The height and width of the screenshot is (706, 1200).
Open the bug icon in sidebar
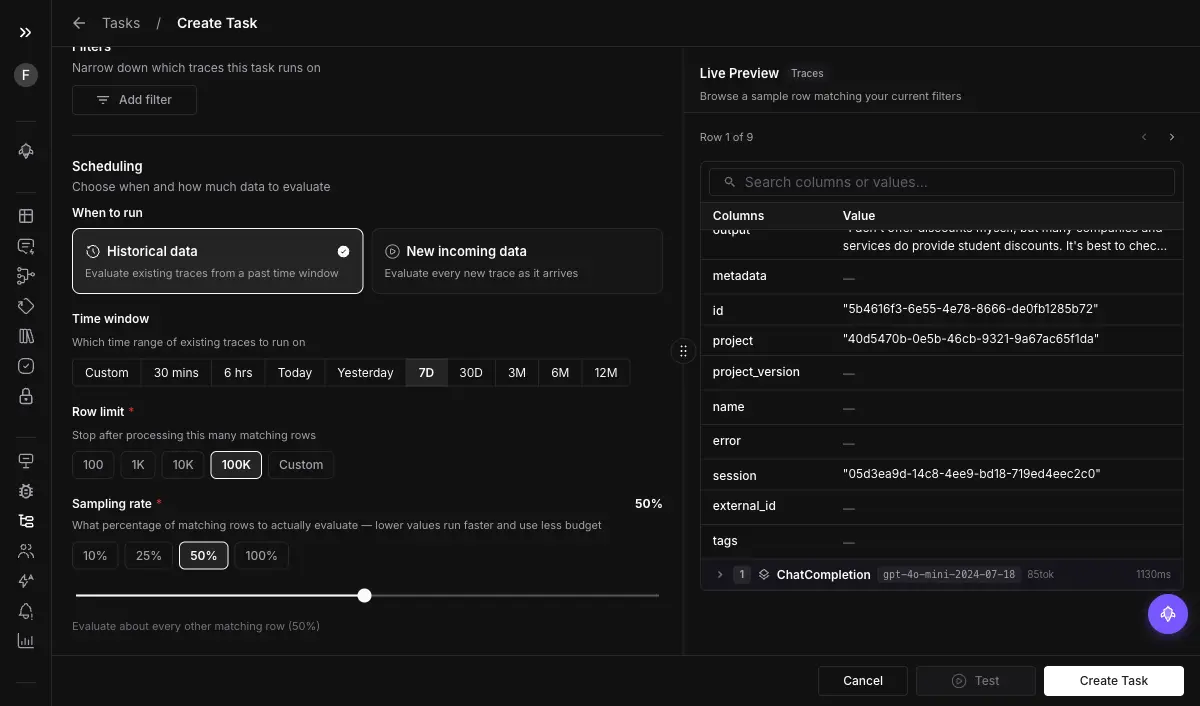(26, 491)
